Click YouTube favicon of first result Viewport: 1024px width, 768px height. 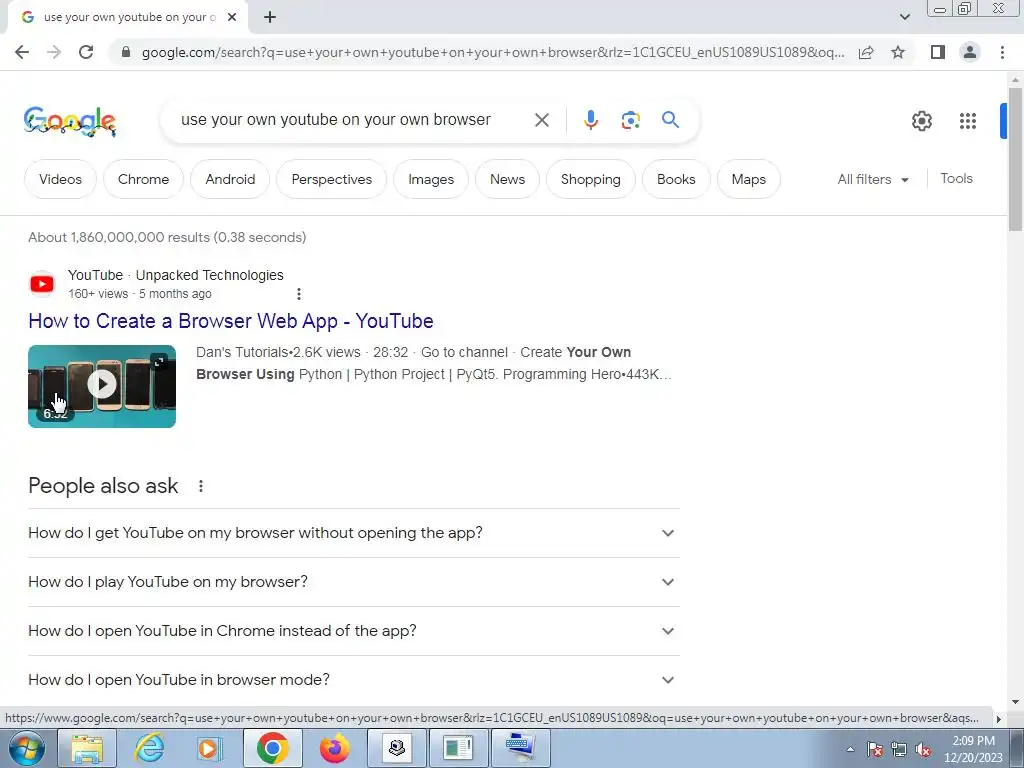[x=42, y=284]
